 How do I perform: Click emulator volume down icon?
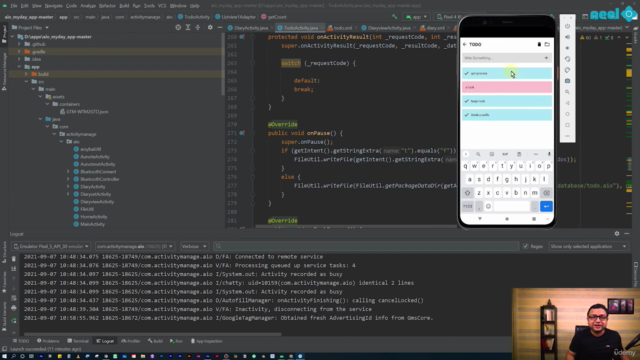(x=567, y=48)
